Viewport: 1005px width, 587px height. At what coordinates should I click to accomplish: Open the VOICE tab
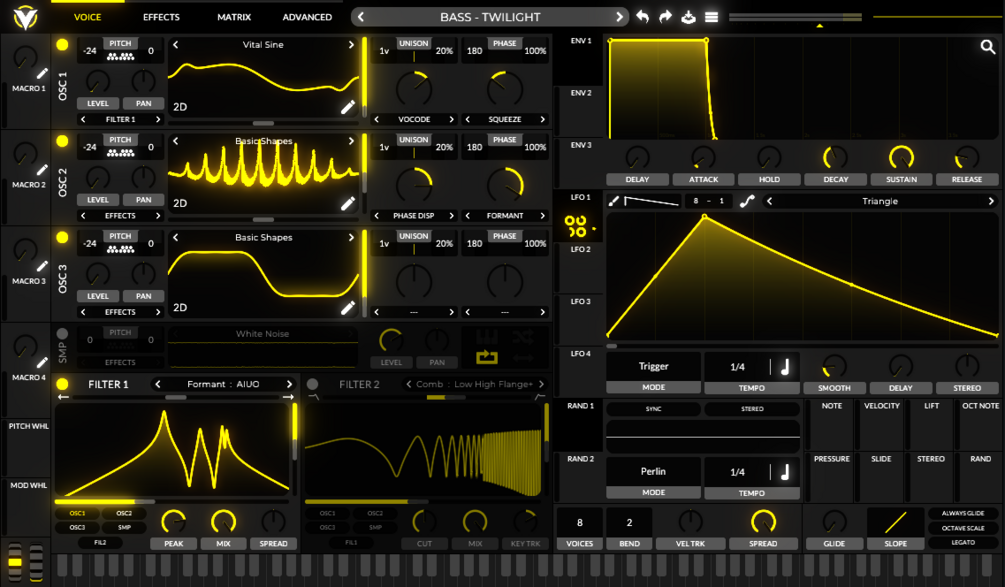[88, 17]
